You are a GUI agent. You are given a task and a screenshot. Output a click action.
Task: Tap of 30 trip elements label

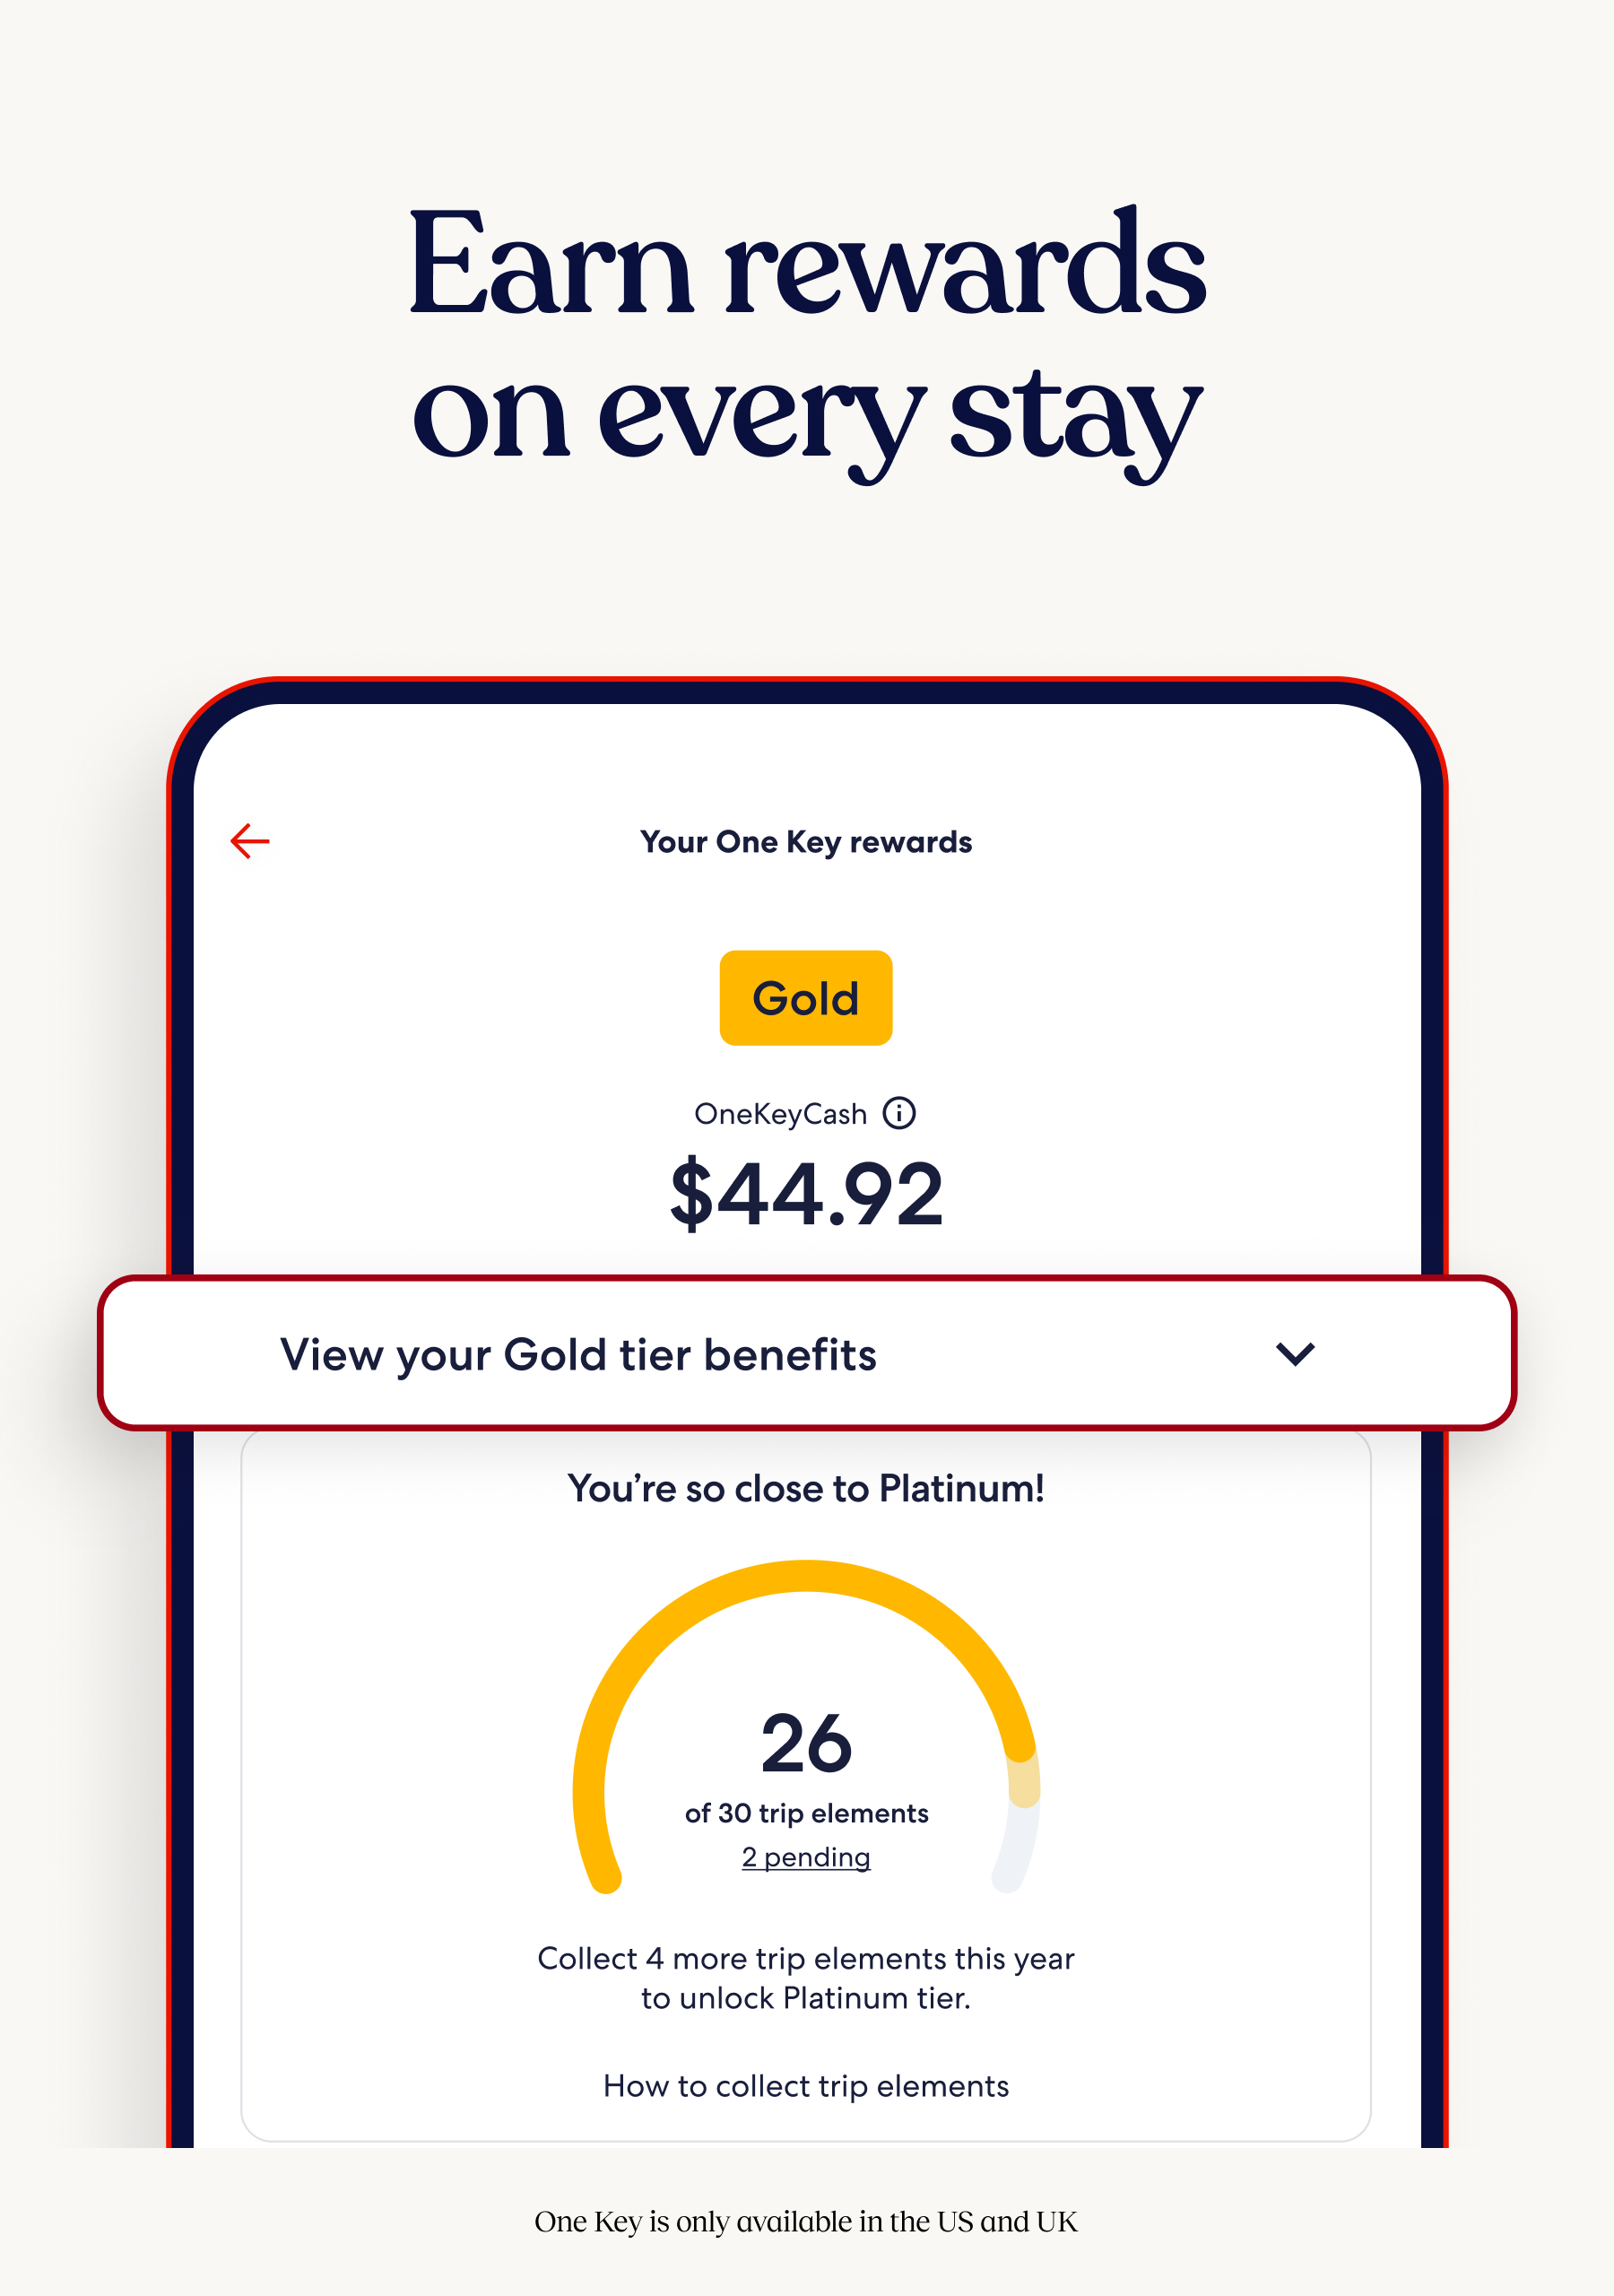[806, 1813]
